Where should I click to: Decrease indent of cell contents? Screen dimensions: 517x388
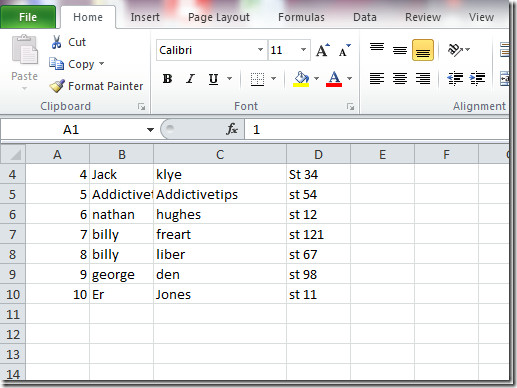click(455, 79)
